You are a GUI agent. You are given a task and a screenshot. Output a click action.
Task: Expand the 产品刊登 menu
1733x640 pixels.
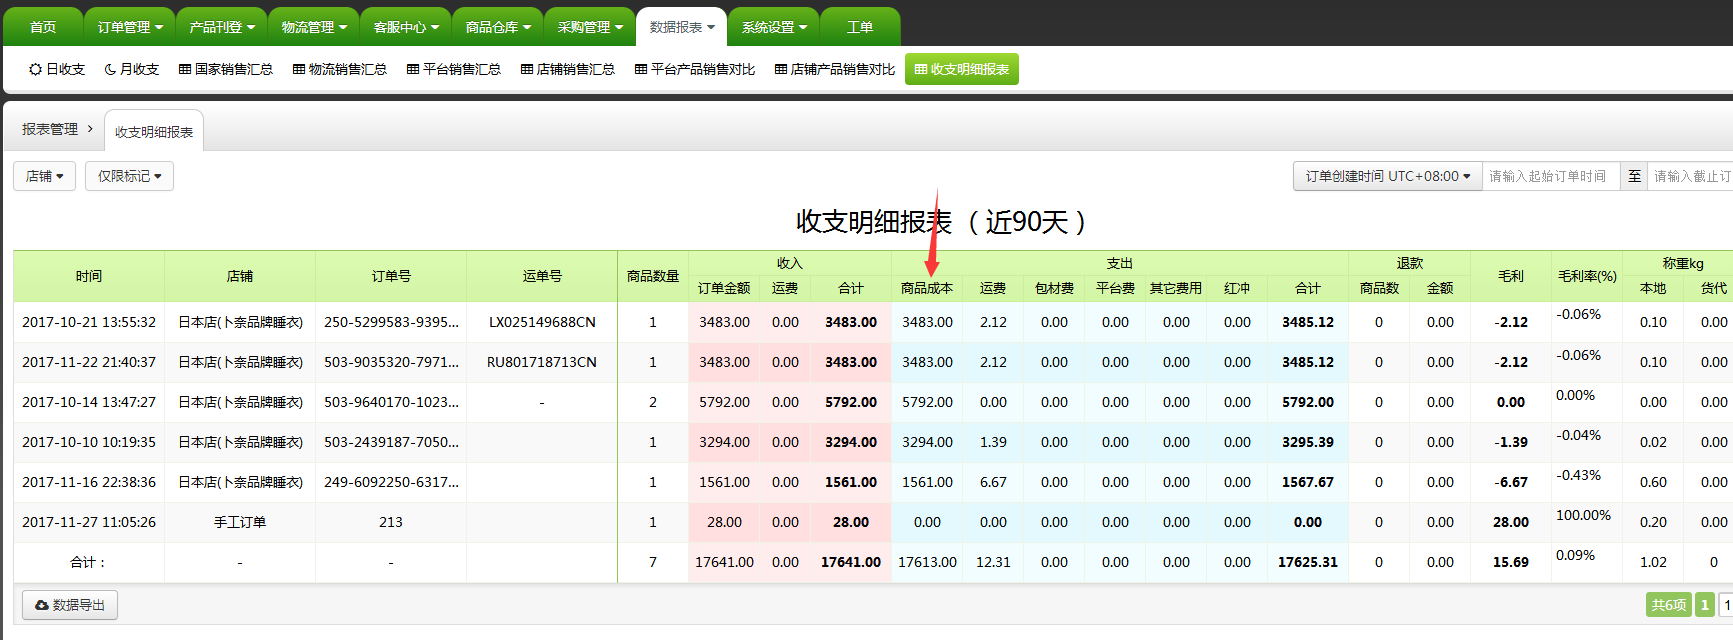pyautogui.click(x=222, y=27)
